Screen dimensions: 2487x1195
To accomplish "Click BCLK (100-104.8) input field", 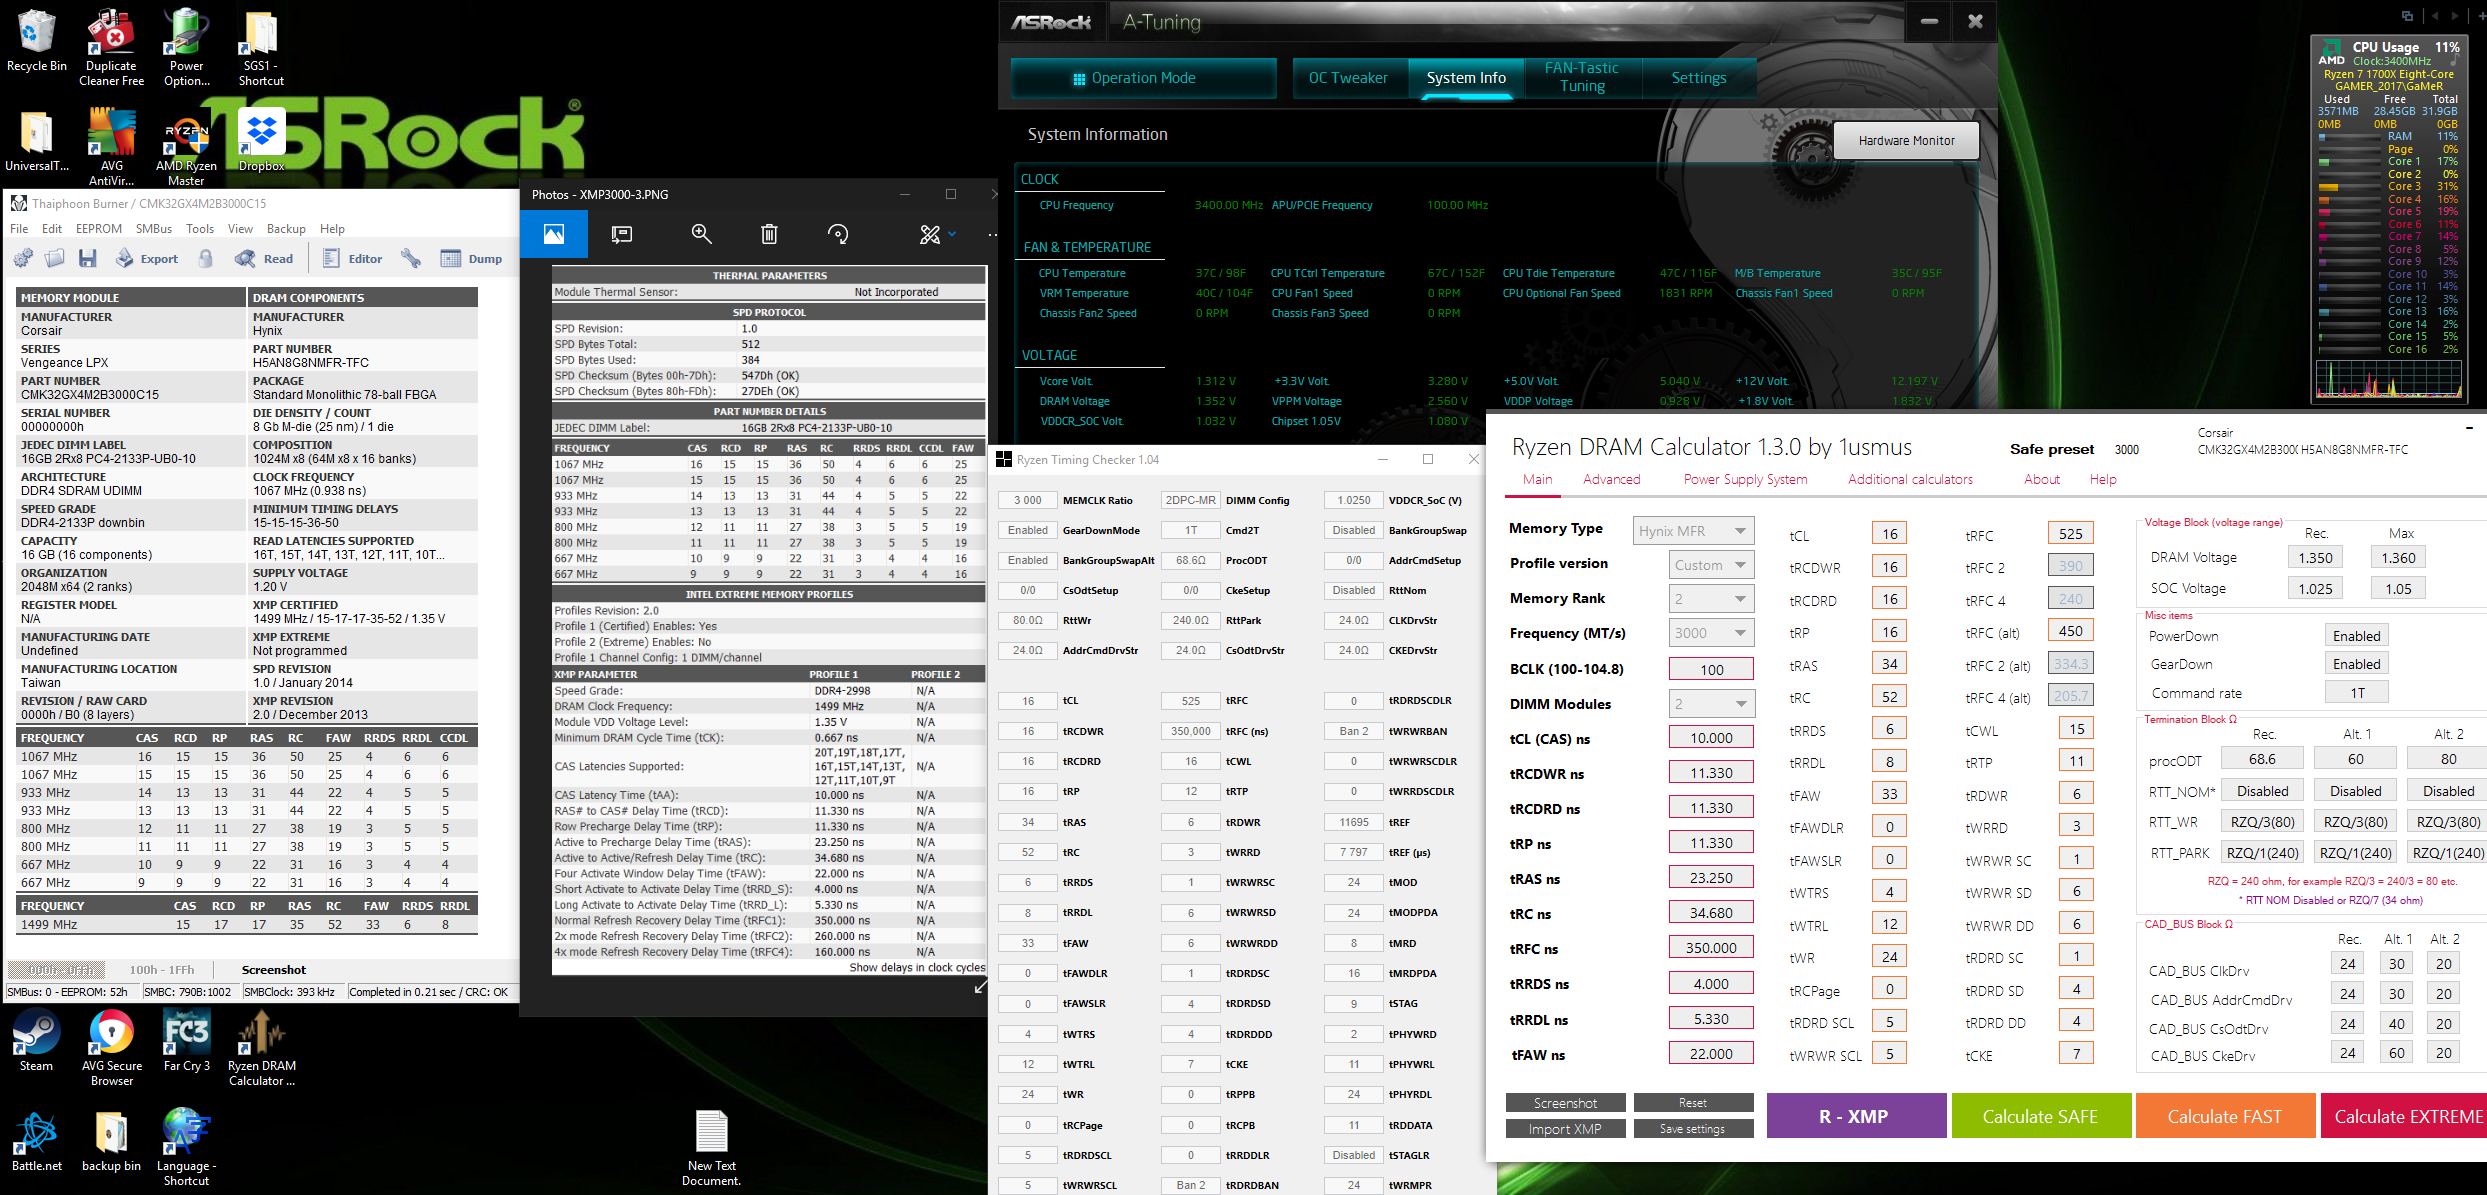I will [1711, 669].
